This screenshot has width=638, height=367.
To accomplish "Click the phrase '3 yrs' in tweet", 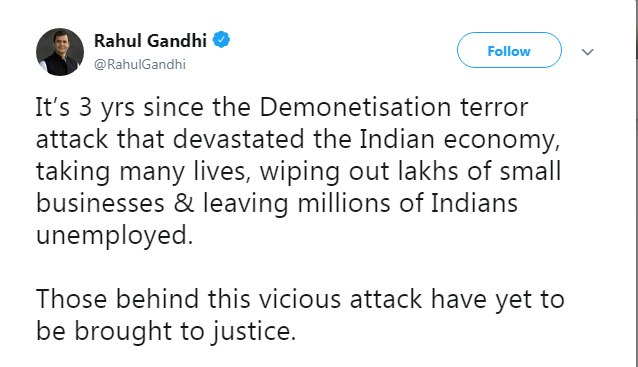I will click(107, 108).
